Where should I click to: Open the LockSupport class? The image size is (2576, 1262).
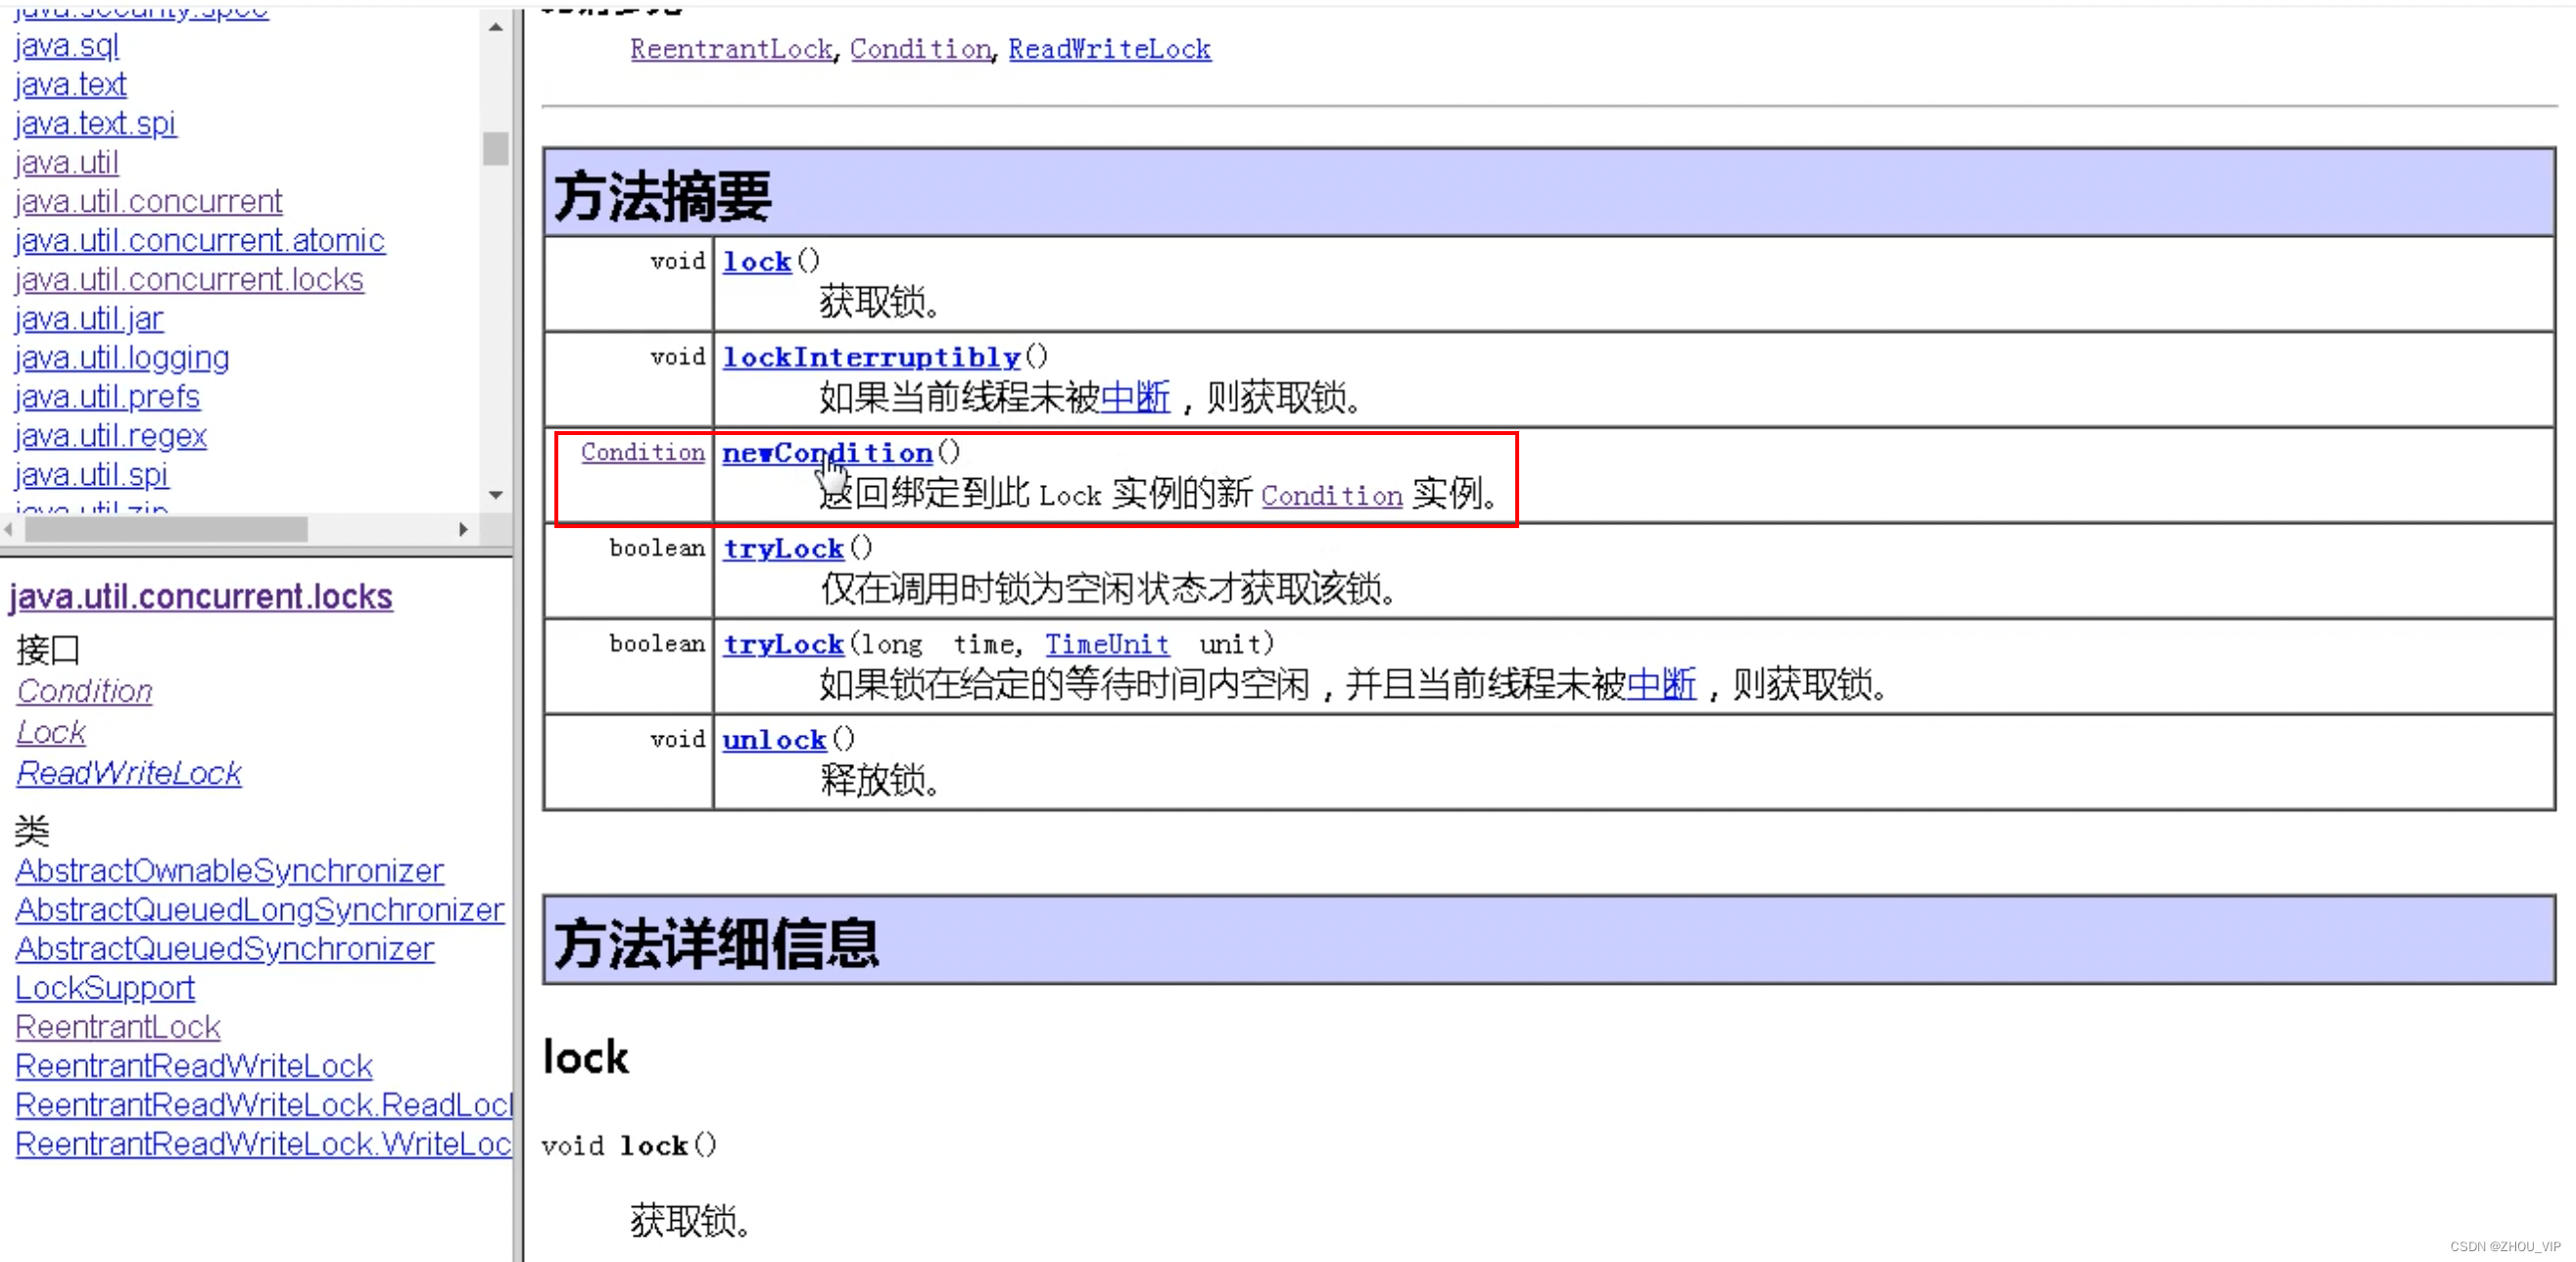click(105, 988)
